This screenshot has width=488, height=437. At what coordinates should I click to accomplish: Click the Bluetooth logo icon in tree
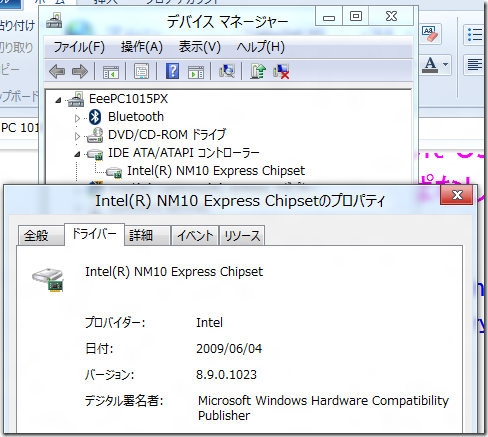point(96,117)
